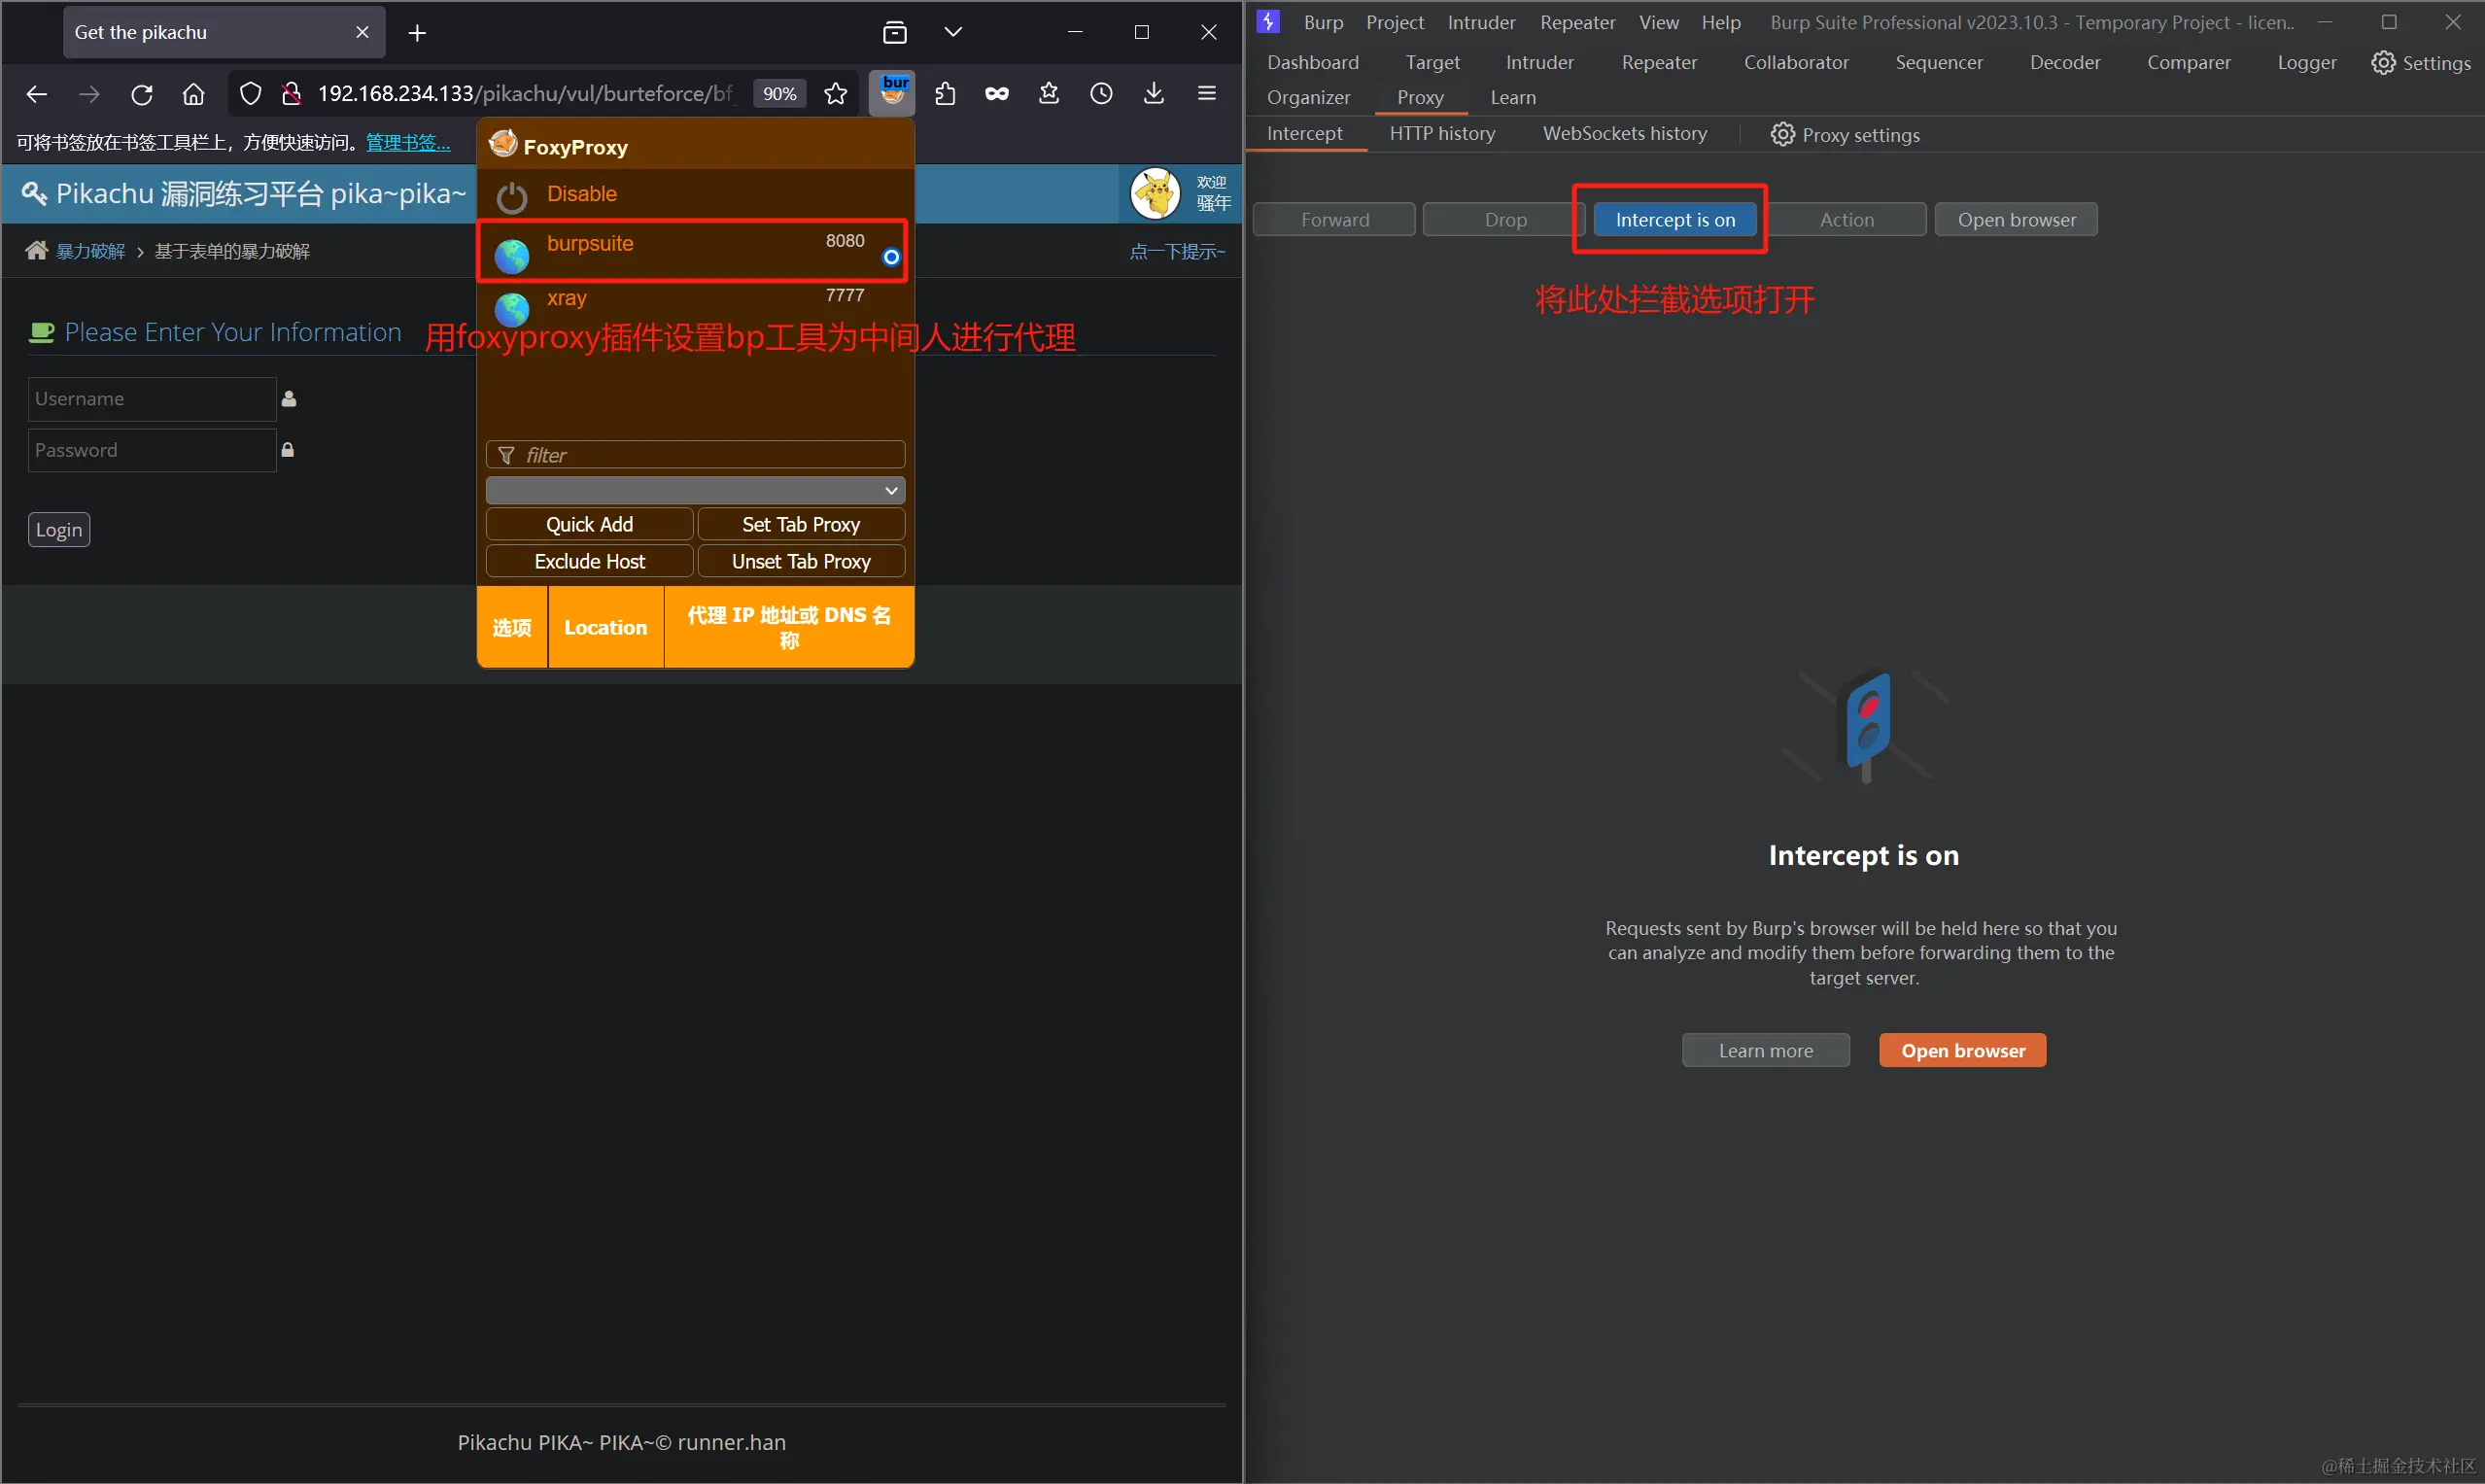The height and width of the screenshot is (1484, 2485).
Task: Expand the list all tabs chevron
Action: tap(953, 33)
